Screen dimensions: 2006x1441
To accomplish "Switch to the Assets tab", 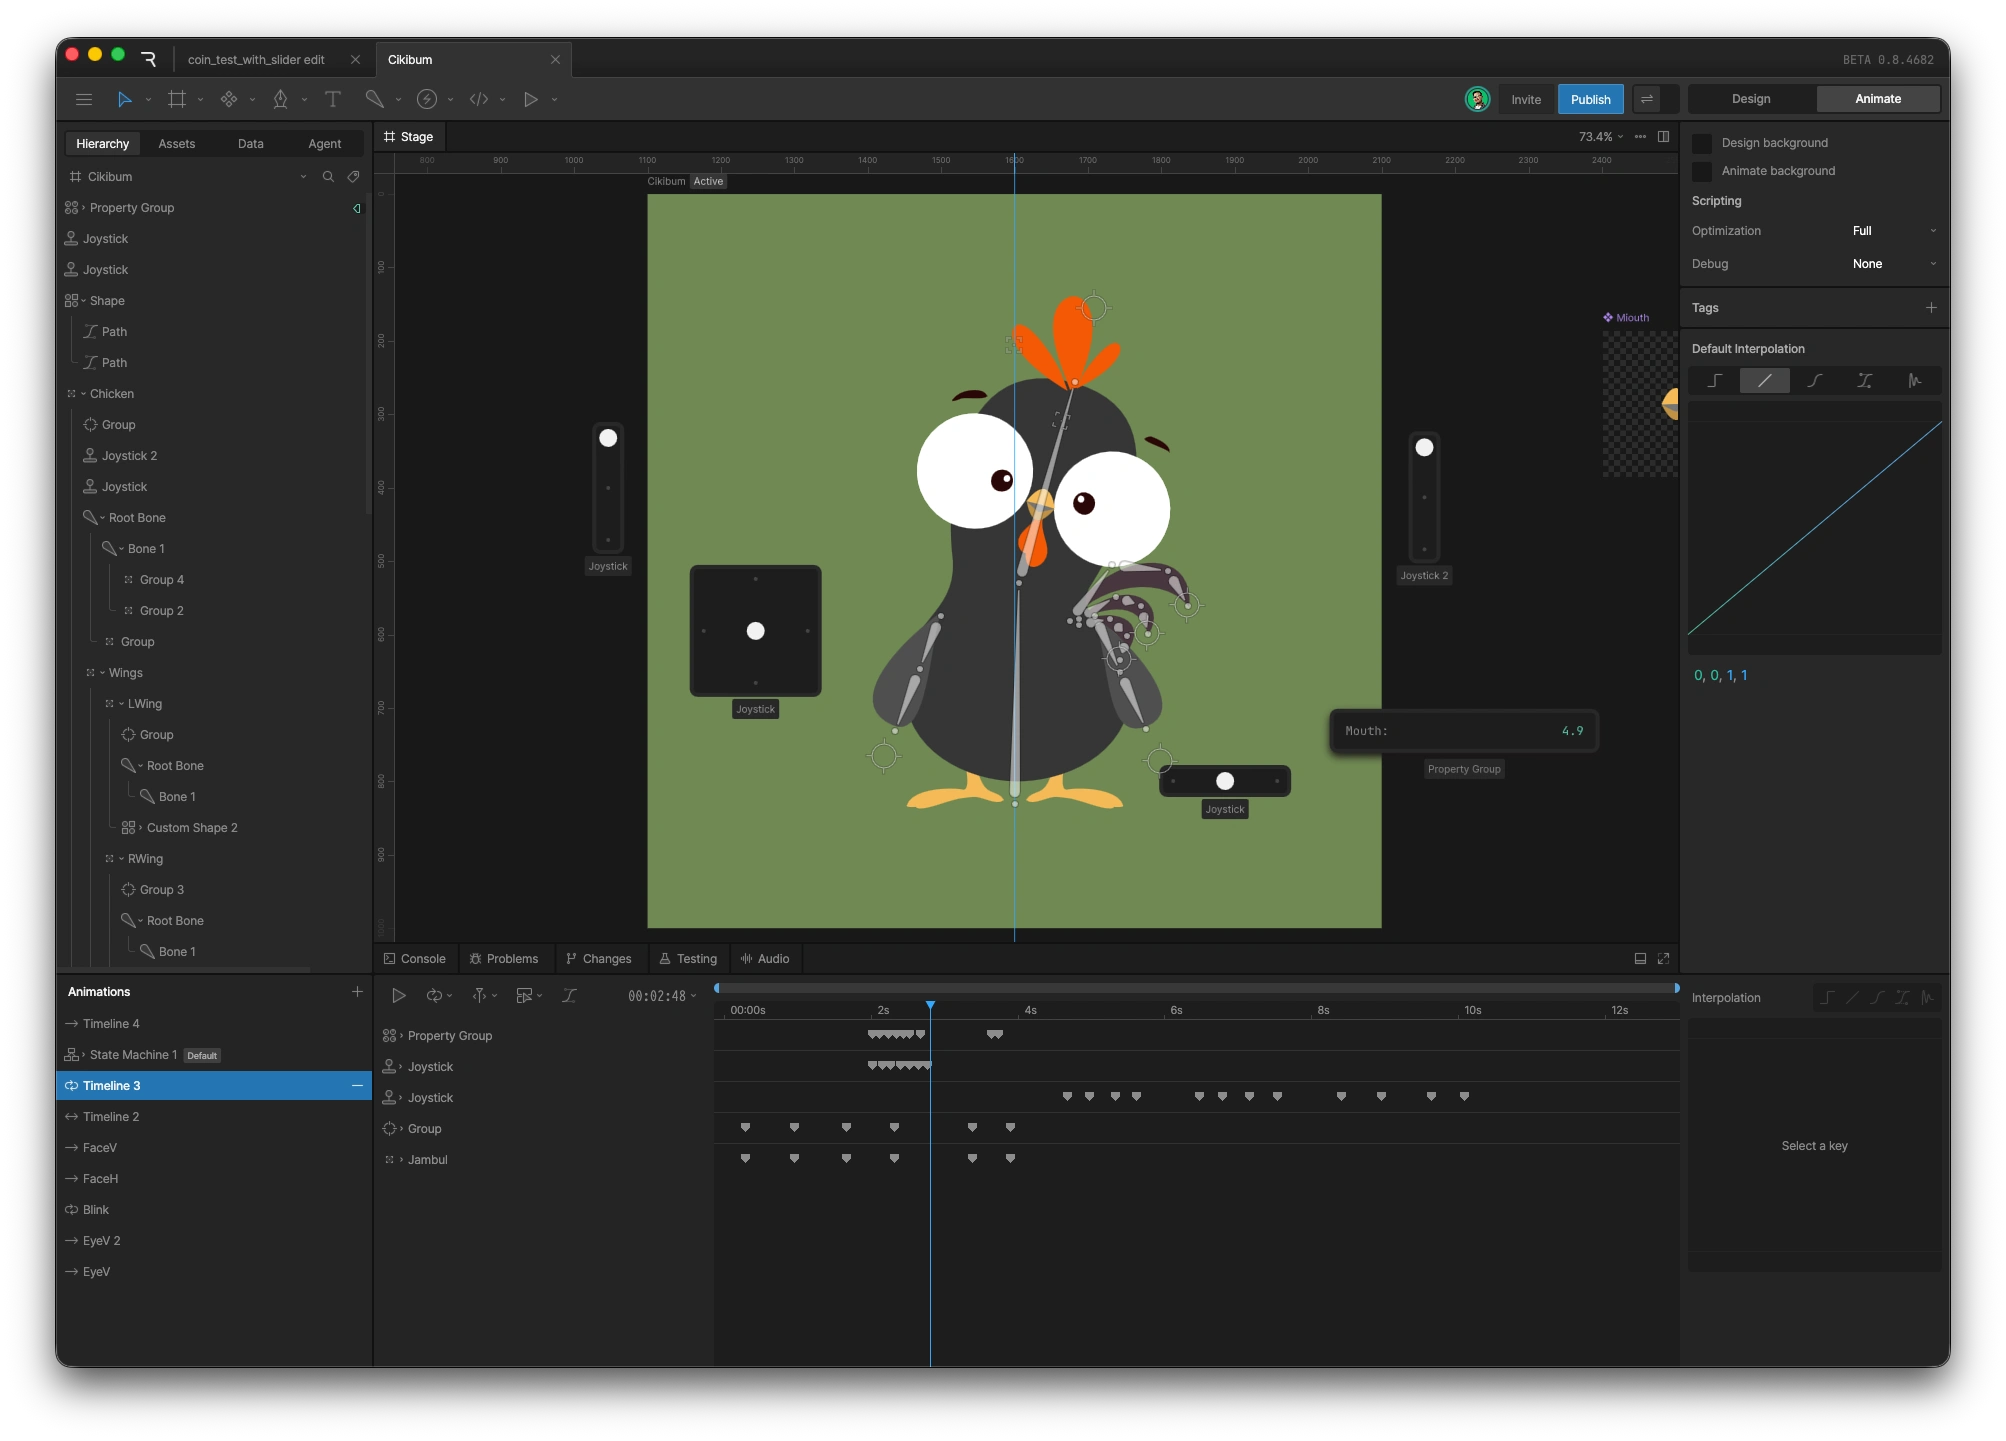I will pos(177,144).
